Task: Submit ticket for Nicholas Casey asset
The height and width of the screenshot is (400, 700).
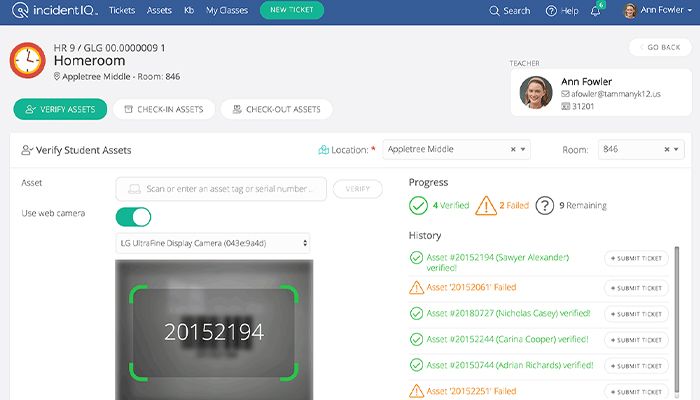Action: point(636,314)
